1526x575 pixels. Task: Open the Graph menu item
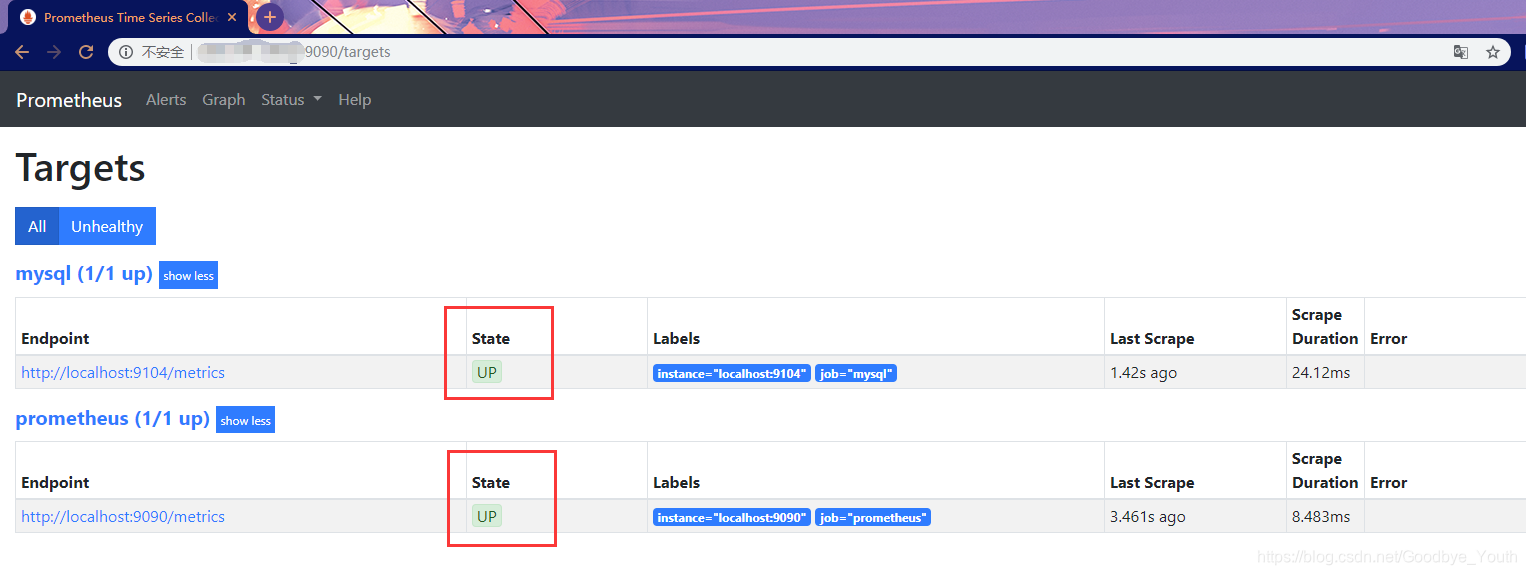[224, 100]
